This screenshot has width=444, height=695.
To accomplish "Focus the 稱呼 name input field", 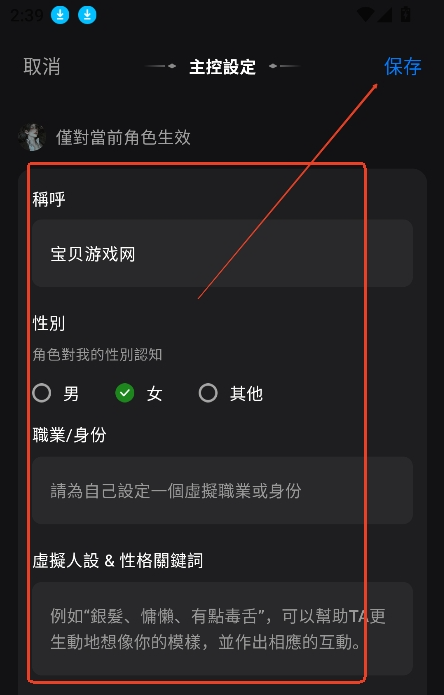I will tap(222, 253).
